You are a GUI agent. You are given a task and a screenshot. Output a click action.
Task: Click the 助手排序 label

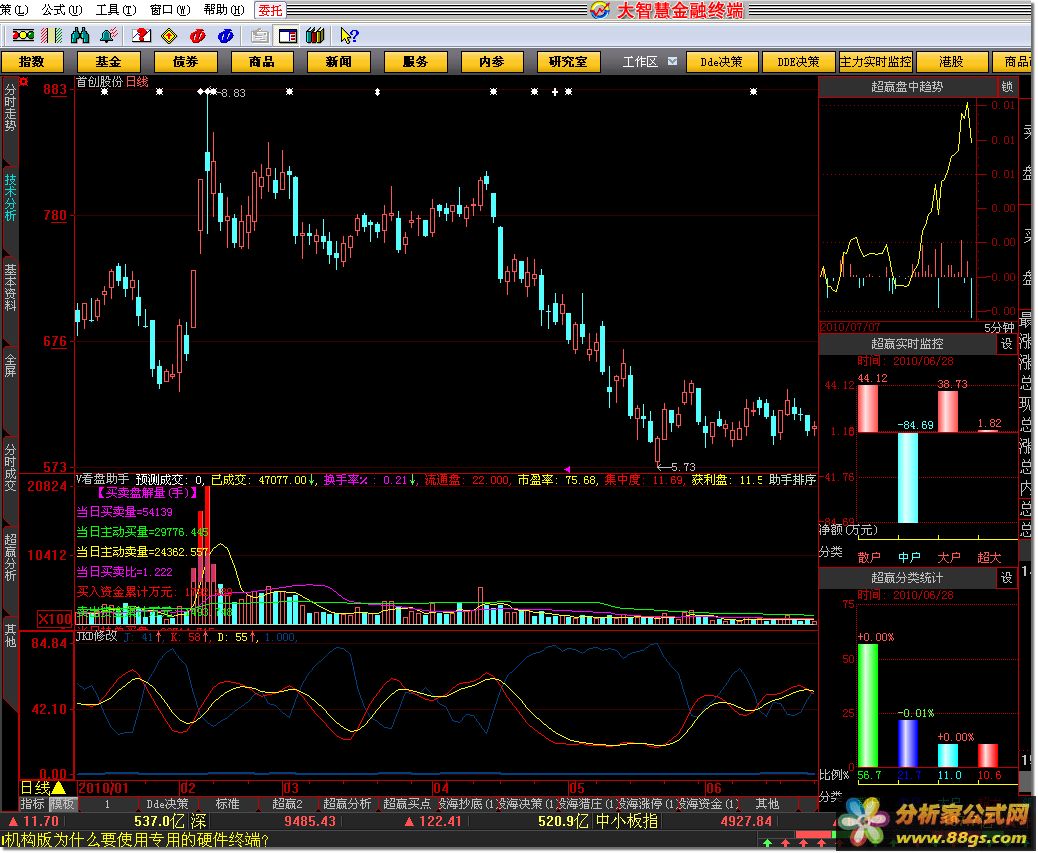point(792,480)
